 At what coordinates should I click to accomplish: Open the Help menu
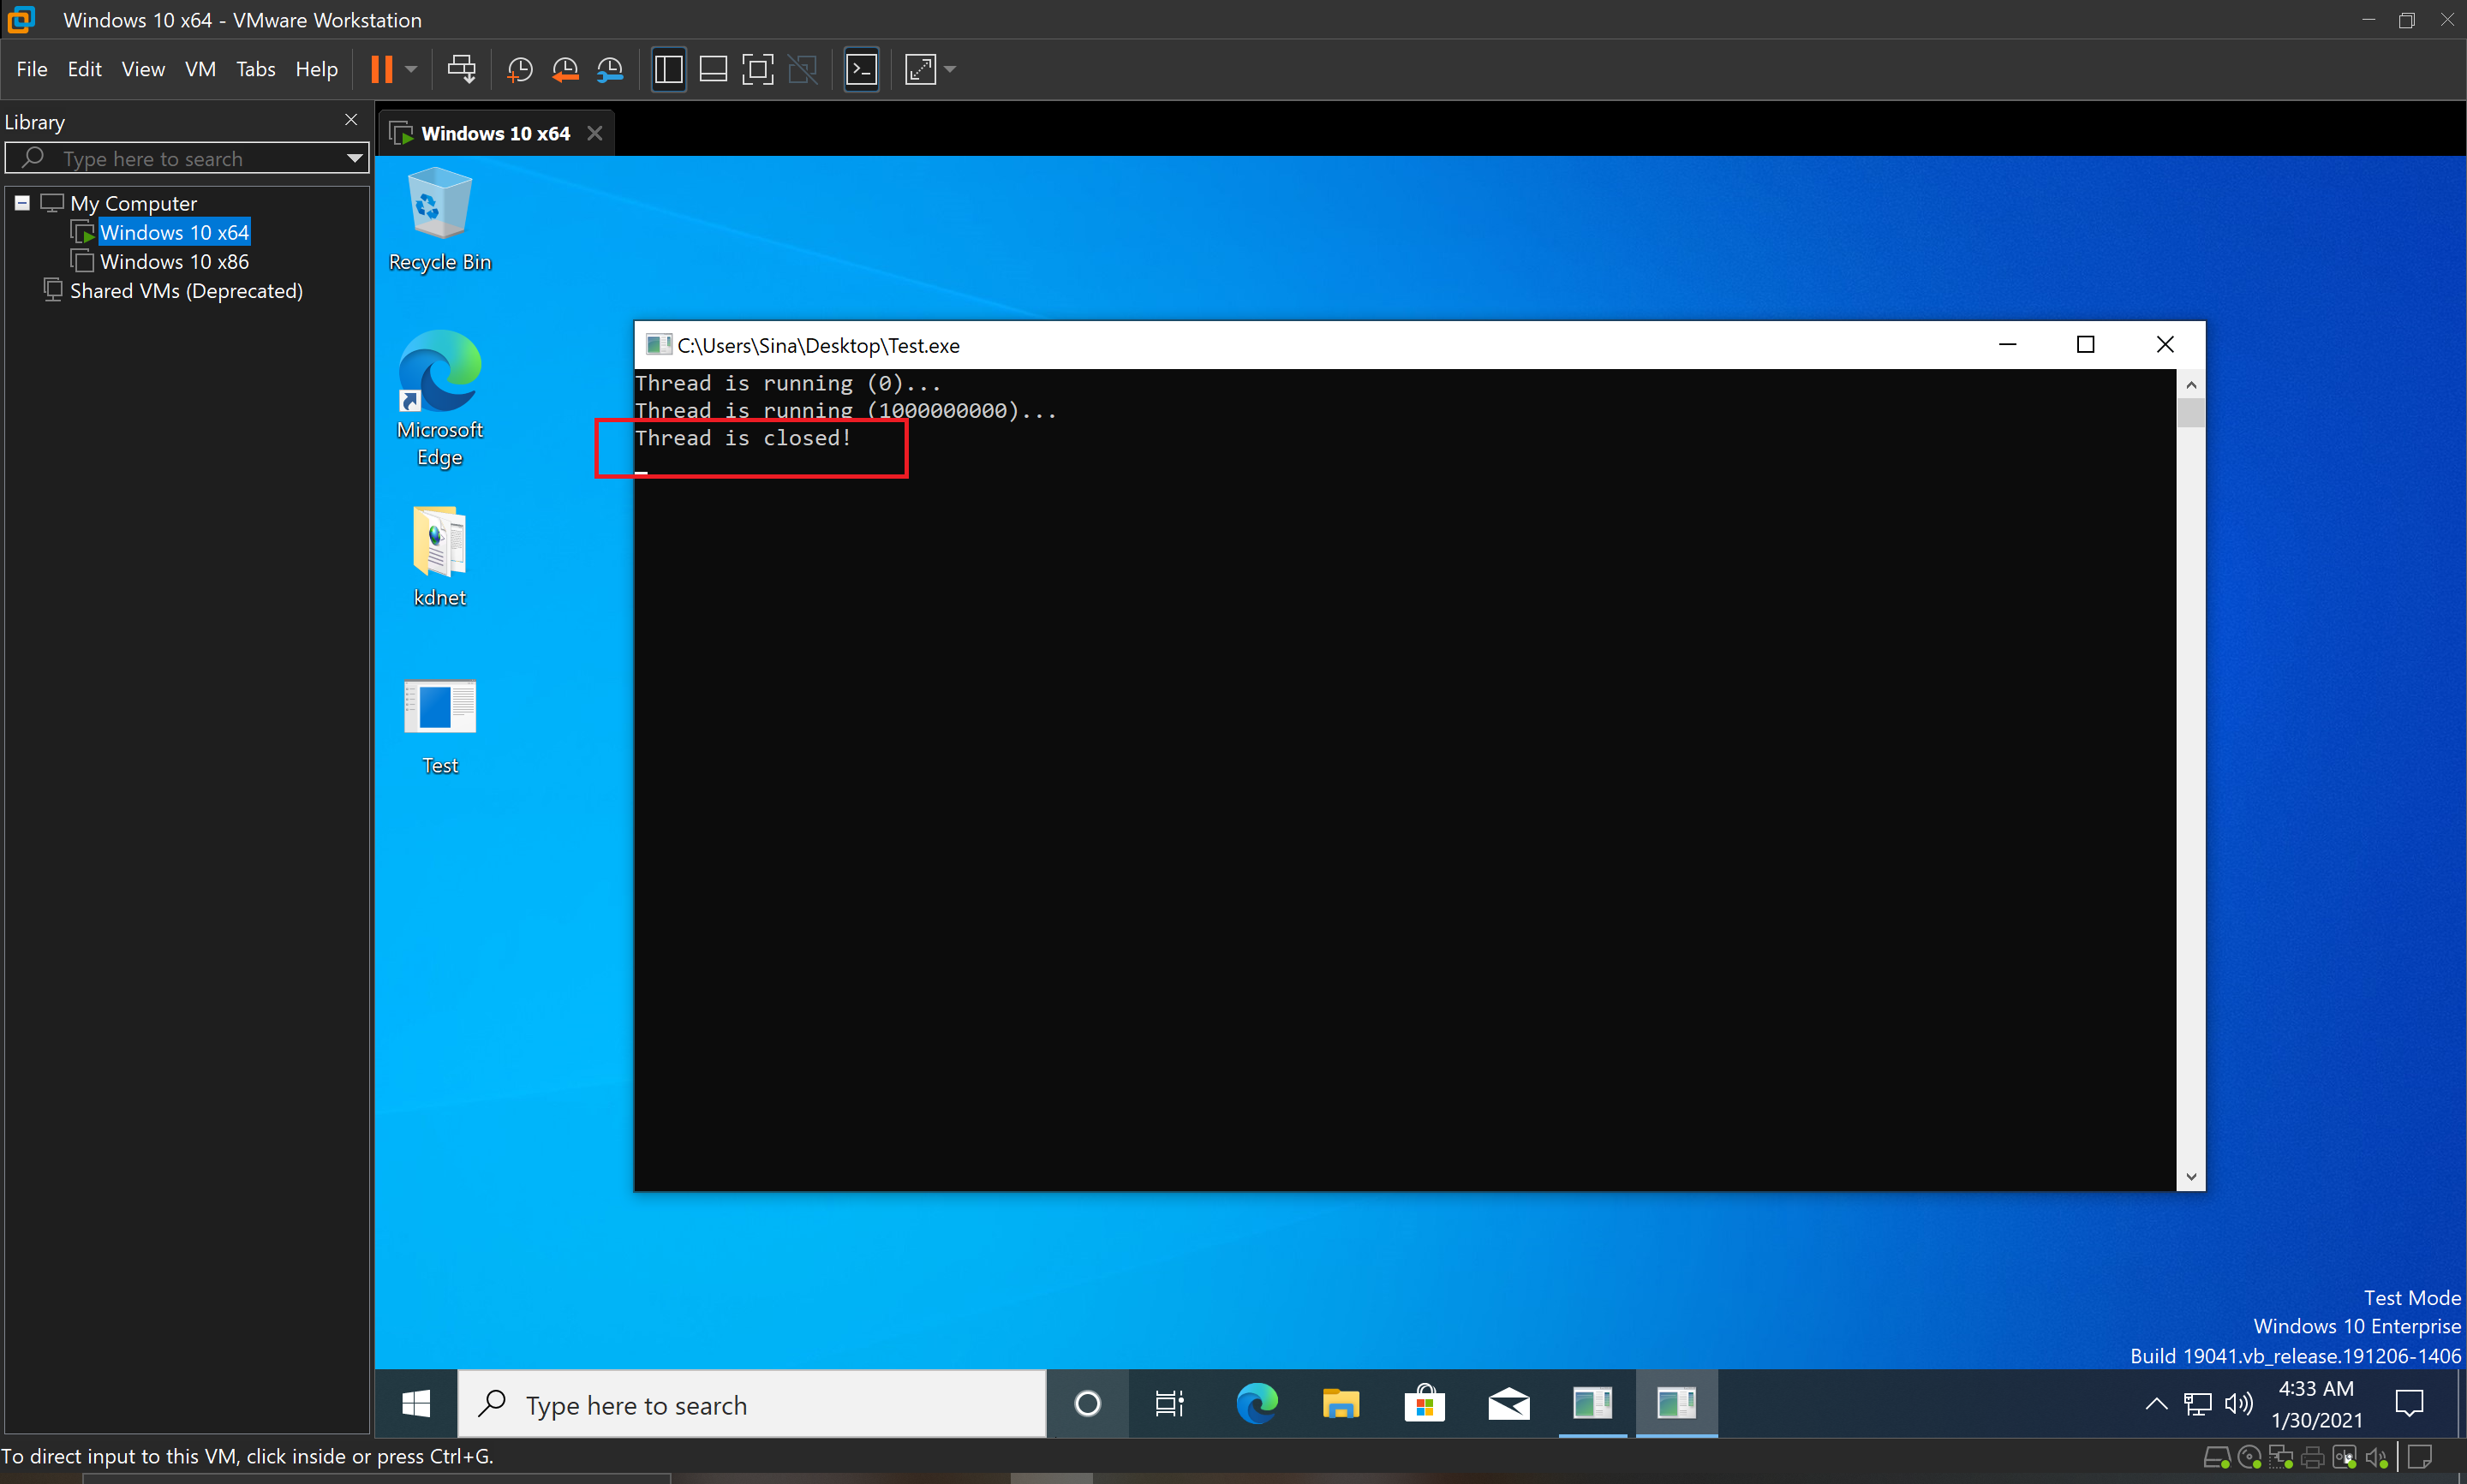[x=316, y=69]
